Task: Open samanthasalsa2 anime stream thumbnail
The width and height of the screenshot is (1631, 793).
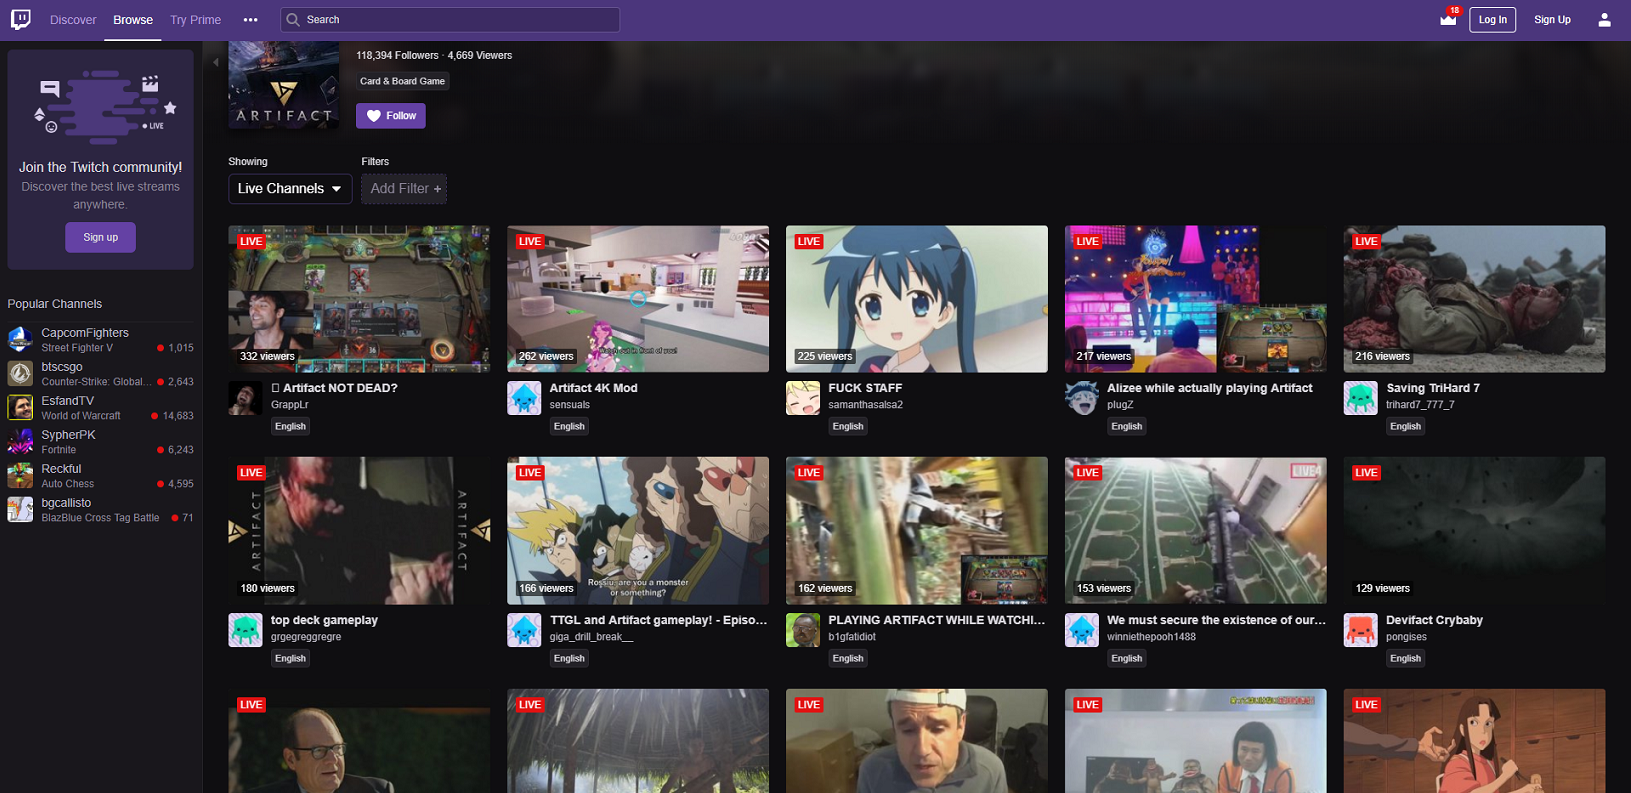Action: (917, 299)
